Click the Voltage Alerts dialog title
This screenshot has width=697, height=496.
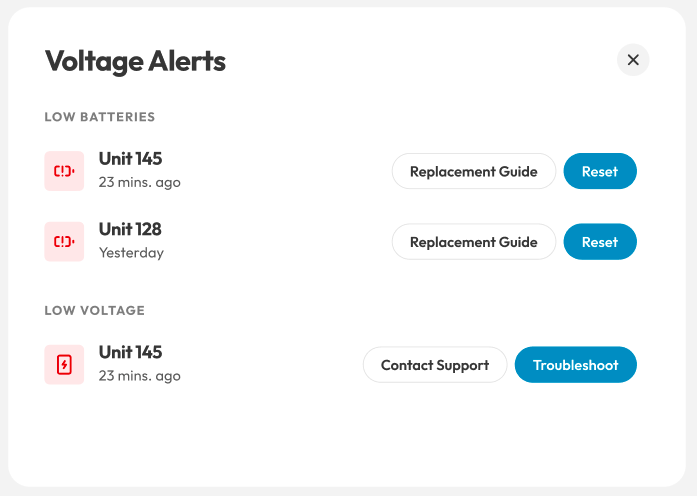(135, 61)
